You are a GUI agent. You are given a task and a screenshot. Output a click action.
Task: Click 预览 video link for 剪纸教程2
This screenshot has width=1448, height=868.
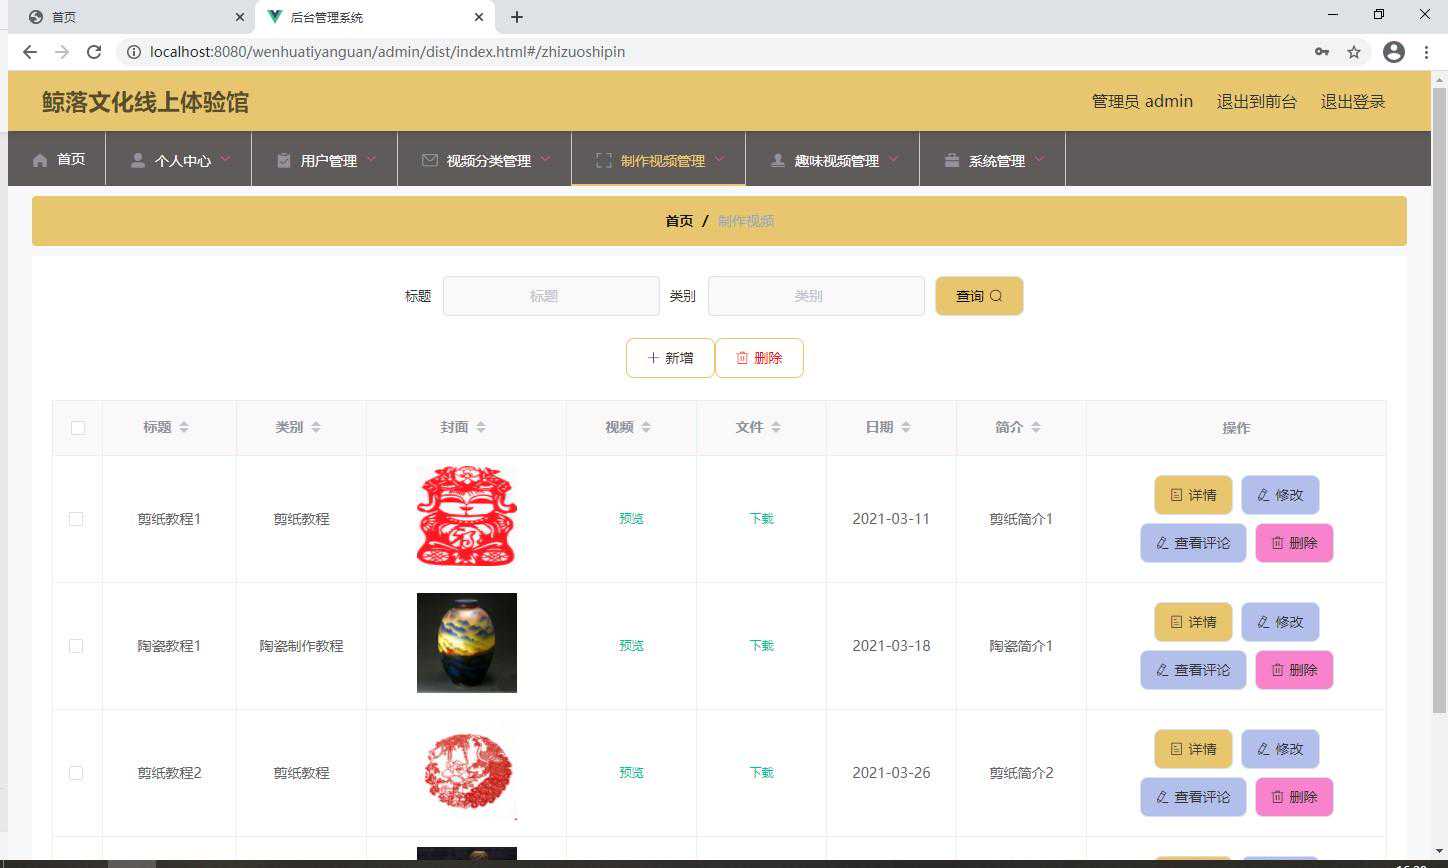pyautogui.click(x=631, y=773)
